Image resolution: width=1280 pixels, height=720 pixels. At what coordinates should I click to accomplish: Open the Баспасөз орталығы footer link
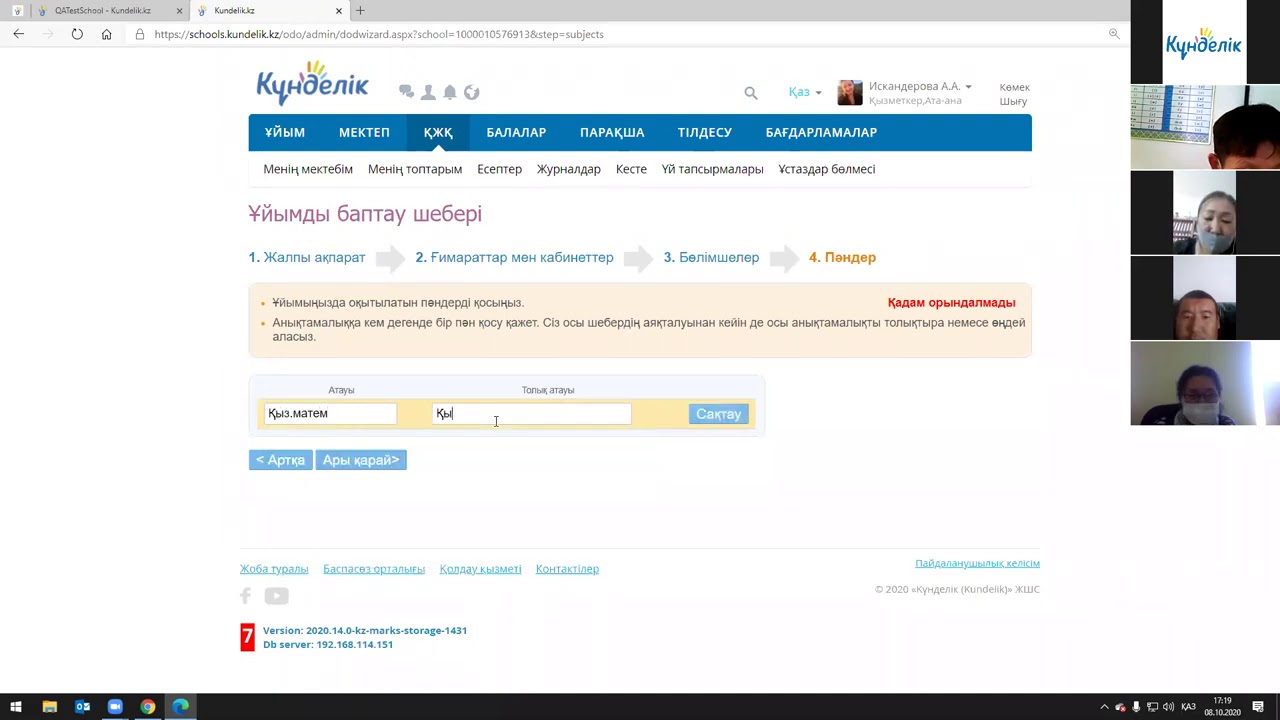coord(374,569)
